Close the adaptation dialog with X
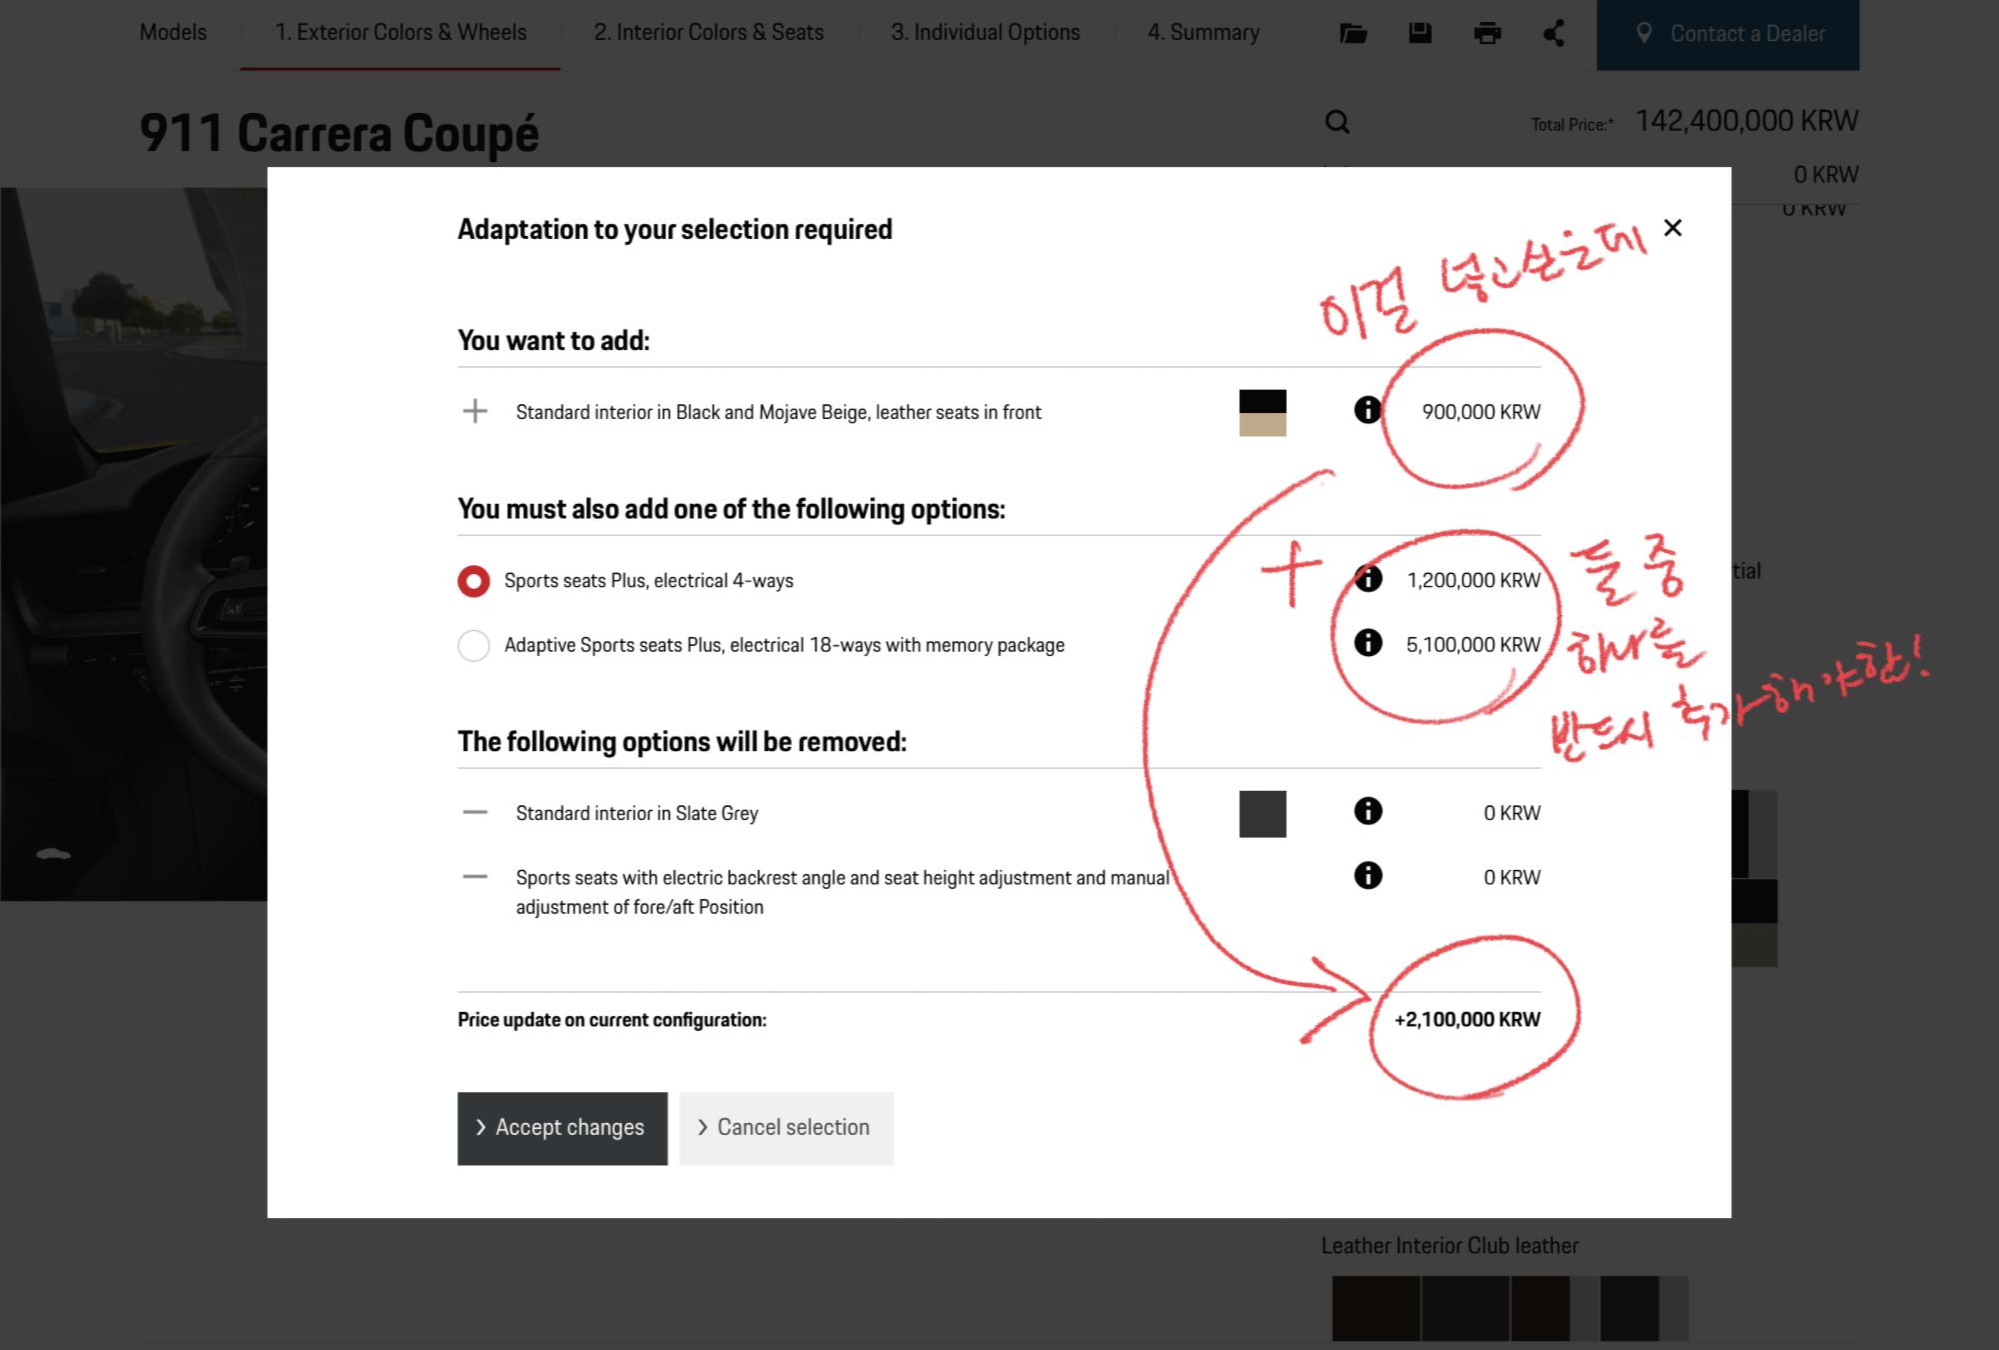The image size is (1999, 1350). click(1672, 228)
